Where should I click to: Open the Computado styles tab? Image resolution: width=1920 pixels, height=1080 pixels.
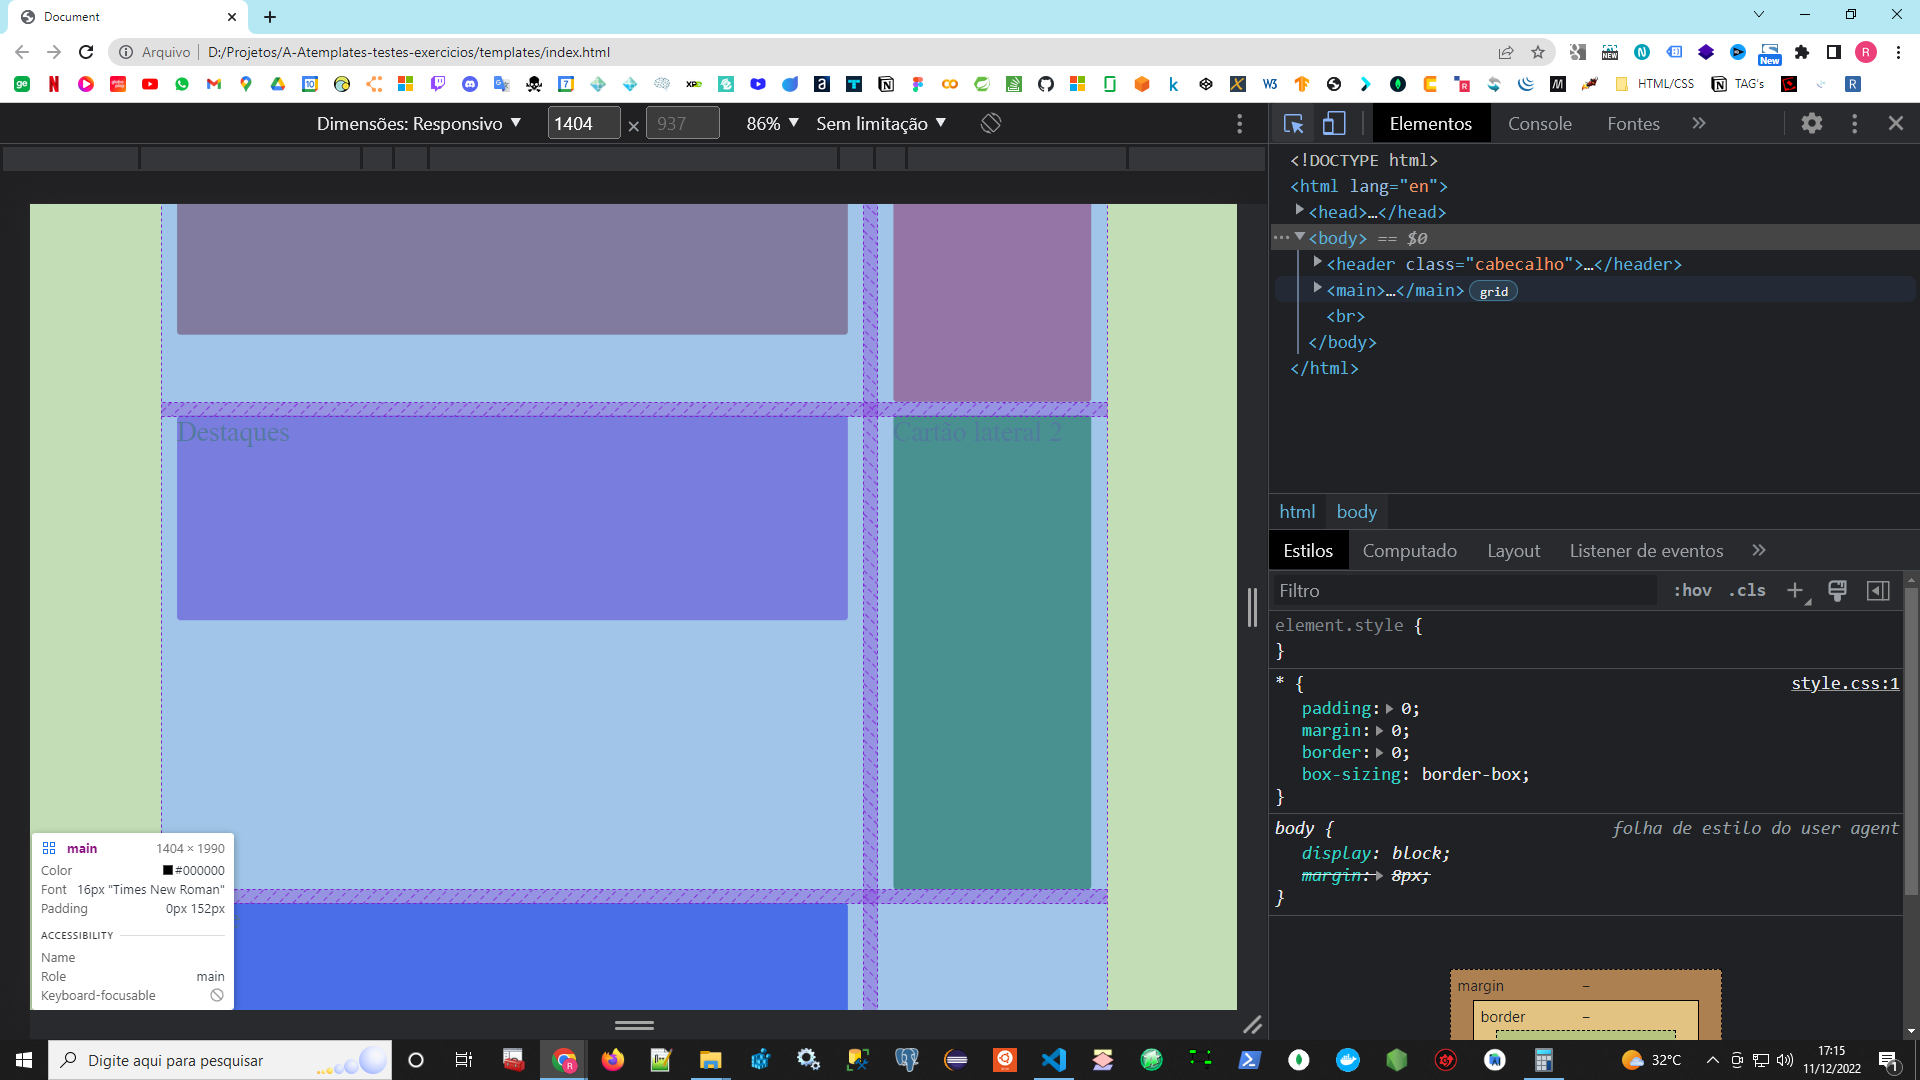coord(1409,551)
